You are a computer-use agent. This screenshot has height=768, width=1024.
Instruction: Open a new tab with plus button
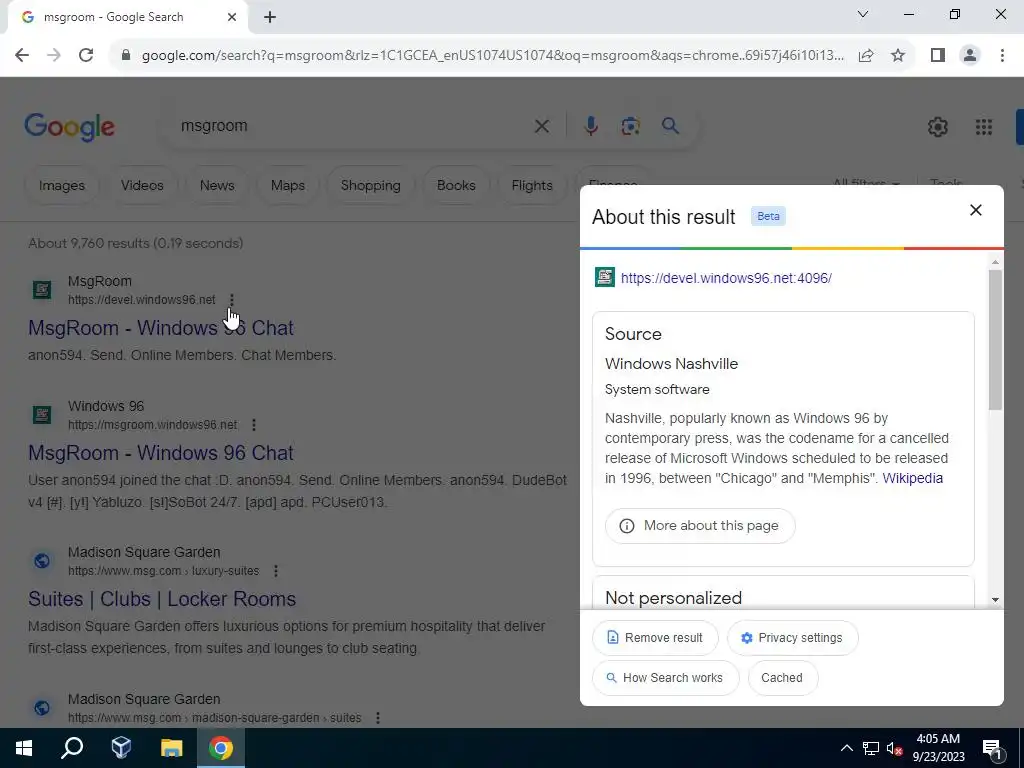point(270,18)
